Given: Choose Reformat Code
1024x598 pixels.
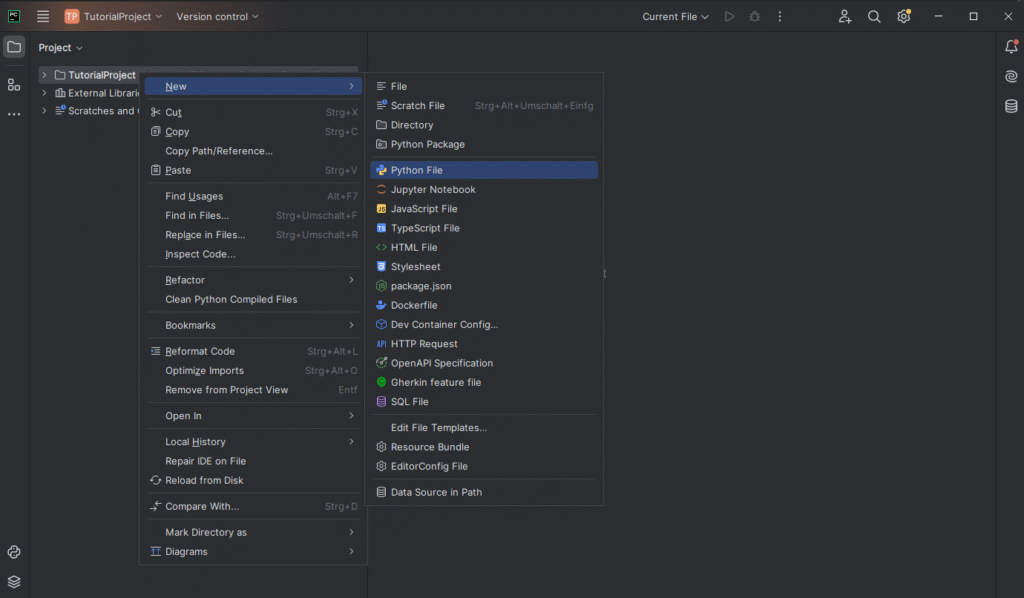Looking at the screenshot, I should click(x=253, y=351).
